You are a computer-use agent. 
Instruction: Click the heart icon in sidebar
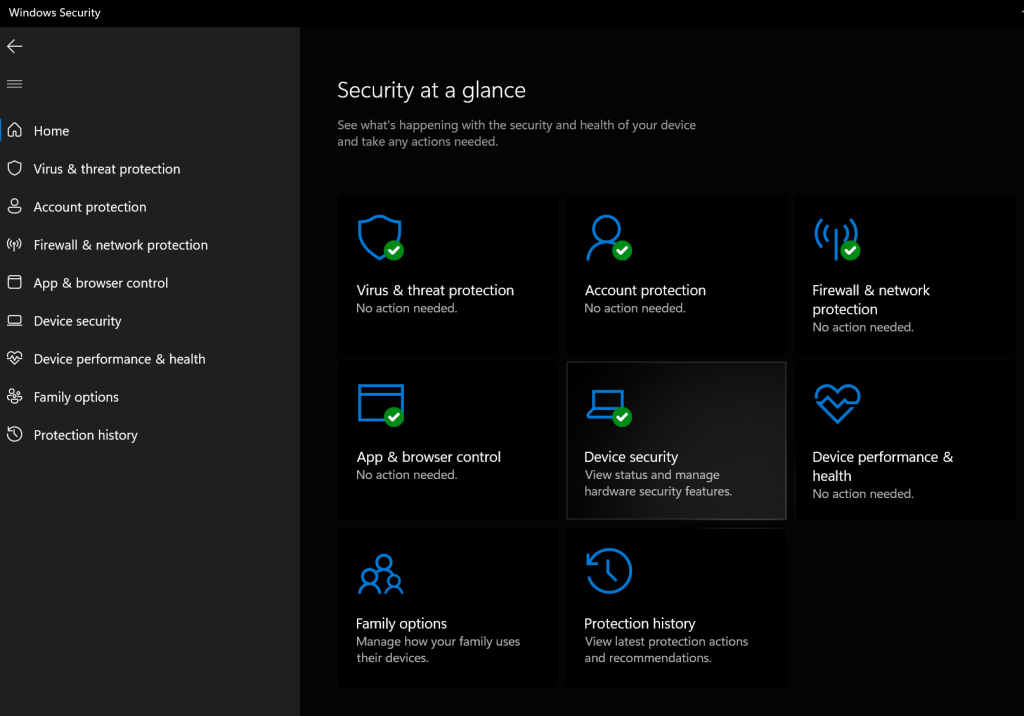pyautogui.click(x=14, y=359)
